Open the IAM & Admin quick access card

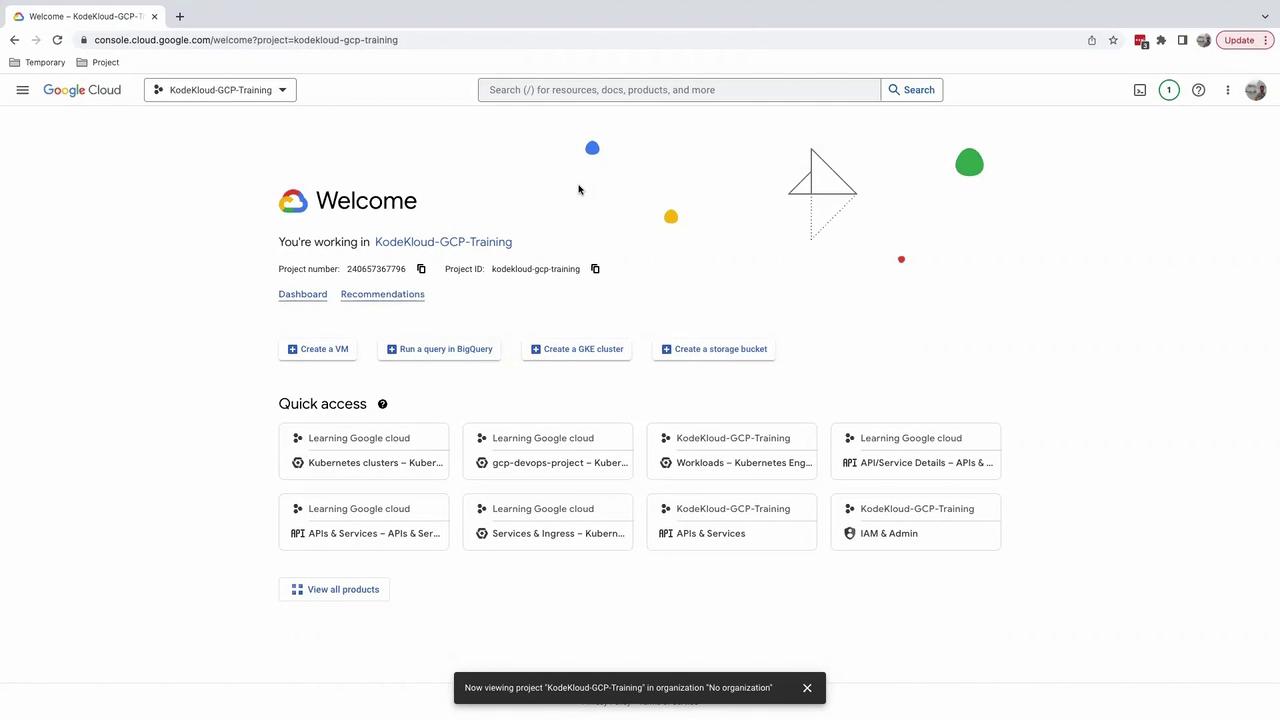(916, 522)
